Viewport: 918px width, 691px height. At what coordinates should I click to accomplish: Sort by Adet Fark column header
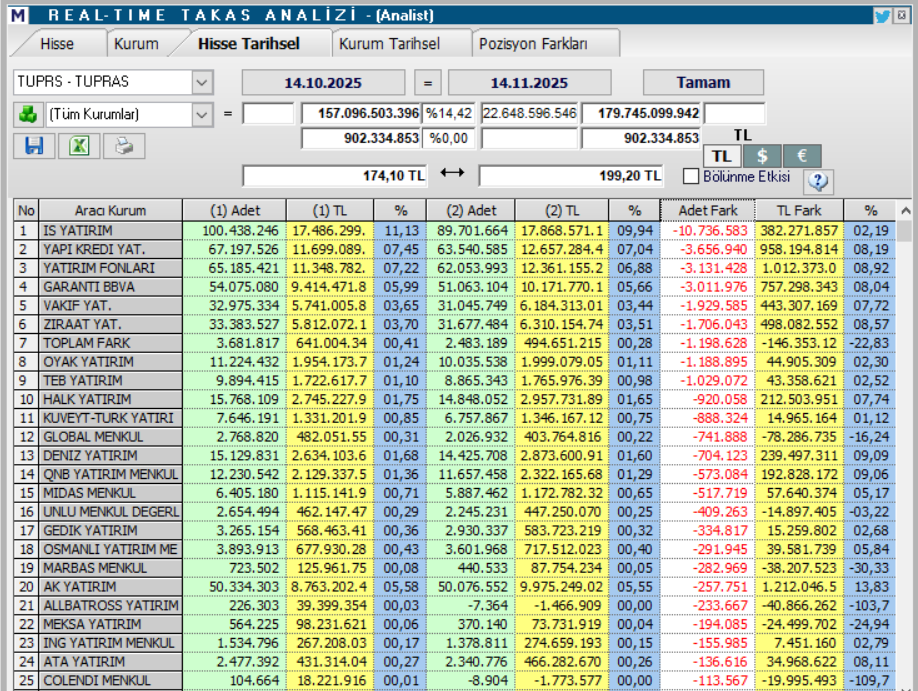(x=708, y=211)
